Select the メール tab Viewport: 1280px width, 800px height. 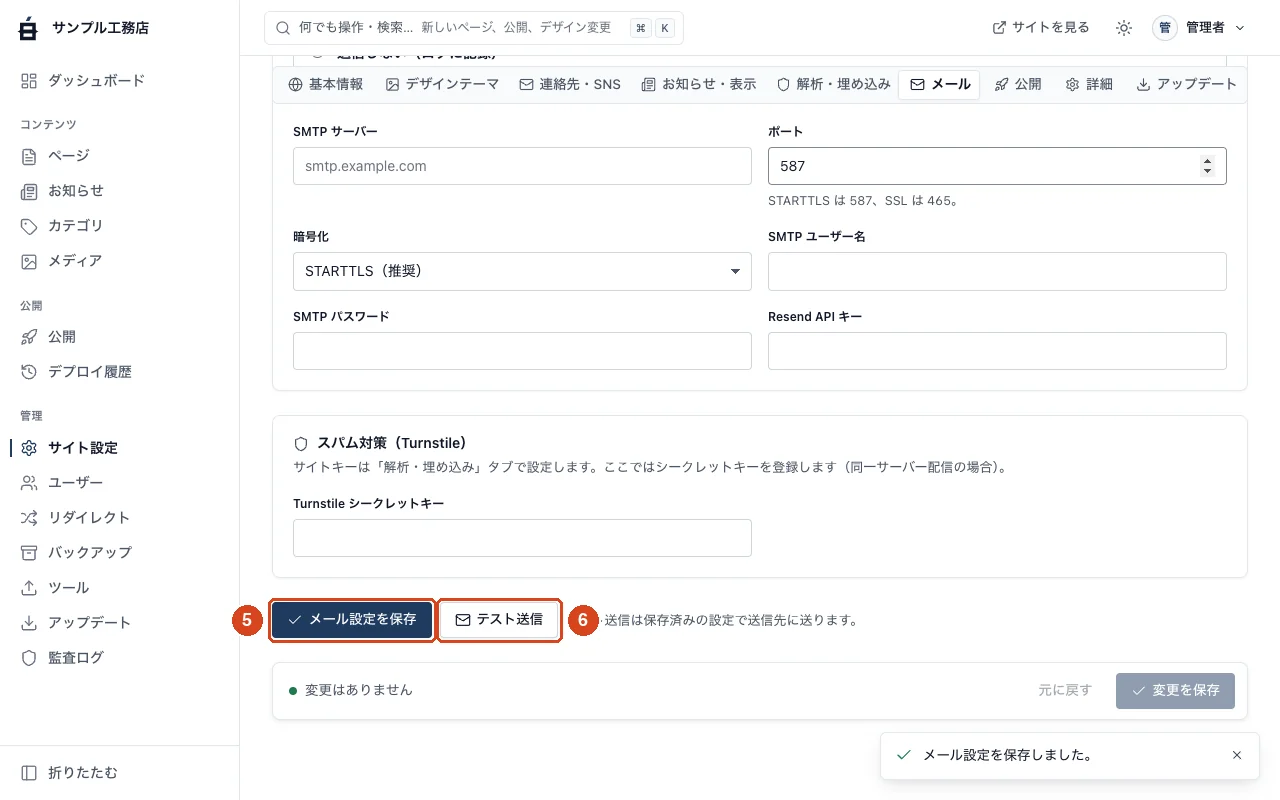click(x=940, y=84)
